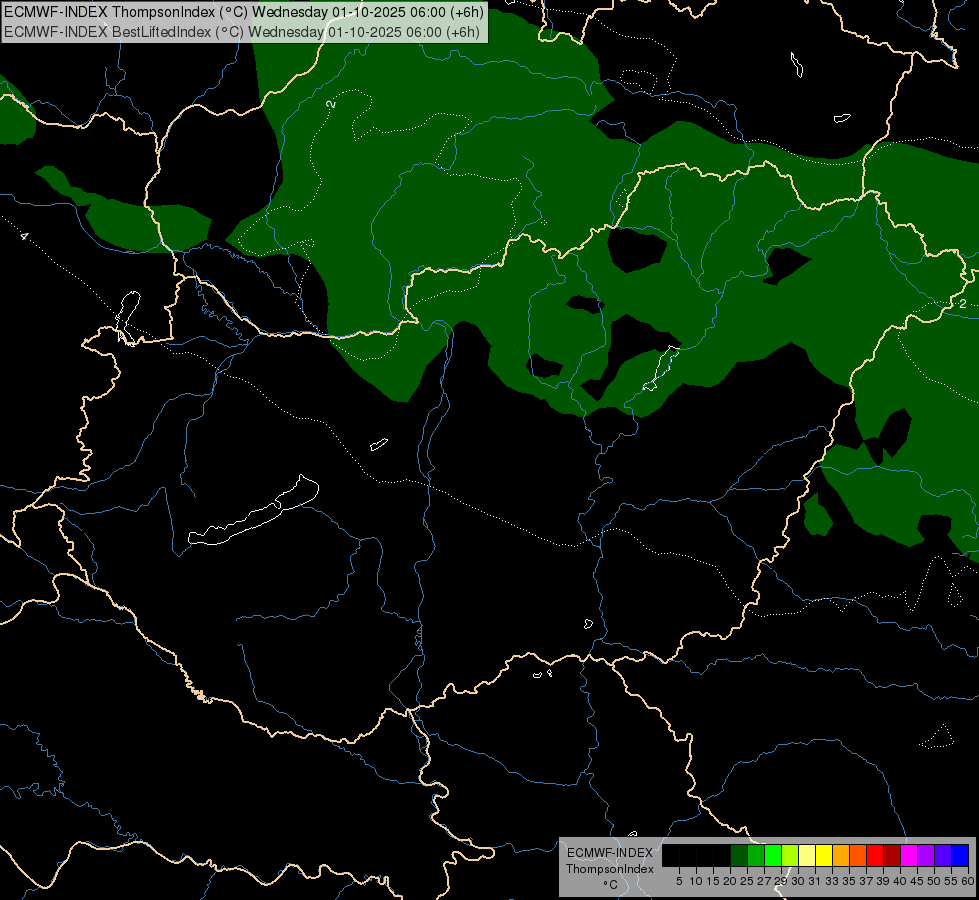Click legend tick label '45'

917,881
